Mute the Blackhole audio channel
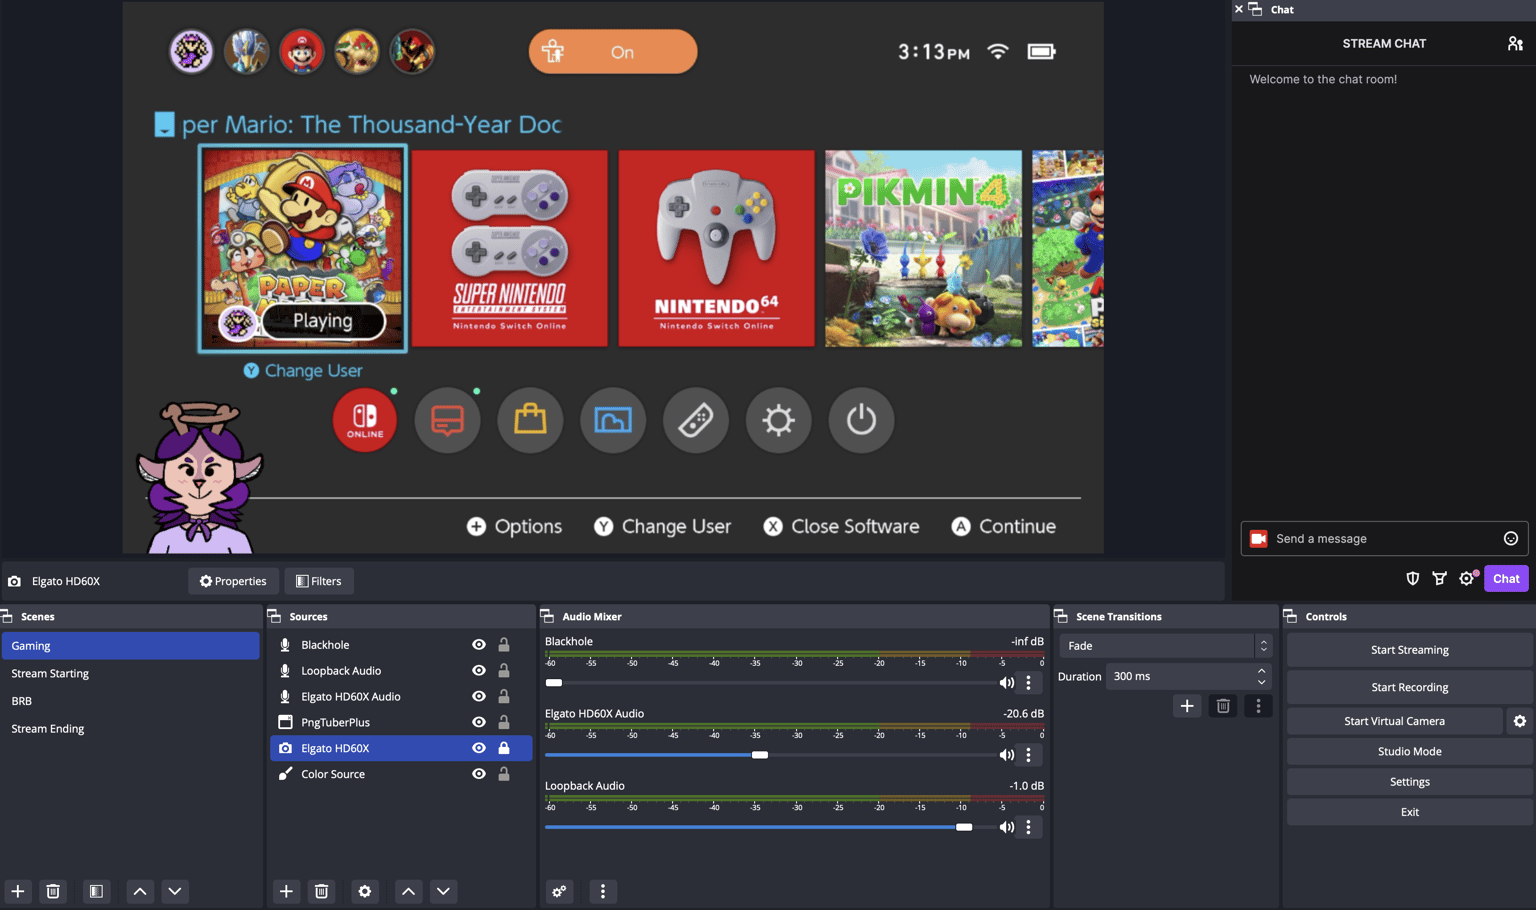Viewport: 1536px width, 910px height. [x=1006, y=683]
